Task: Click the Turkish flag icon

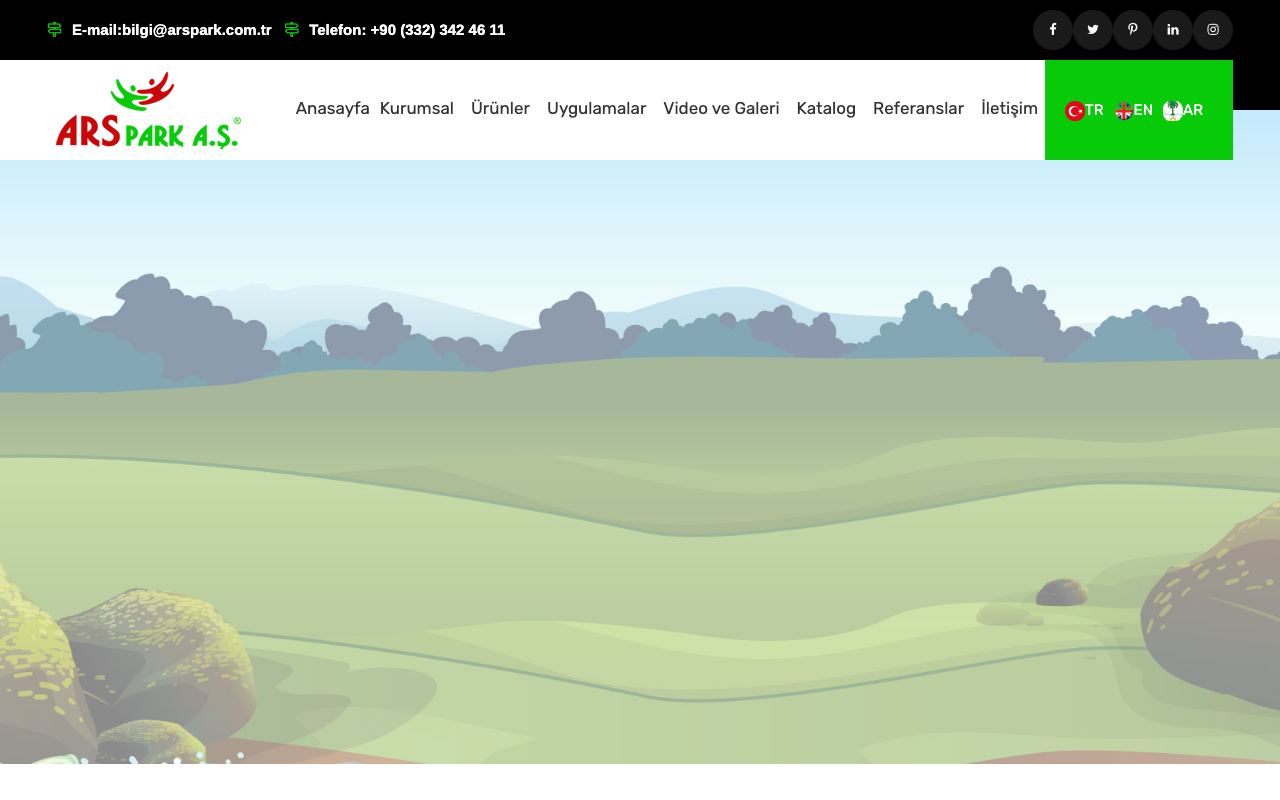Action: click(1075, 111)
